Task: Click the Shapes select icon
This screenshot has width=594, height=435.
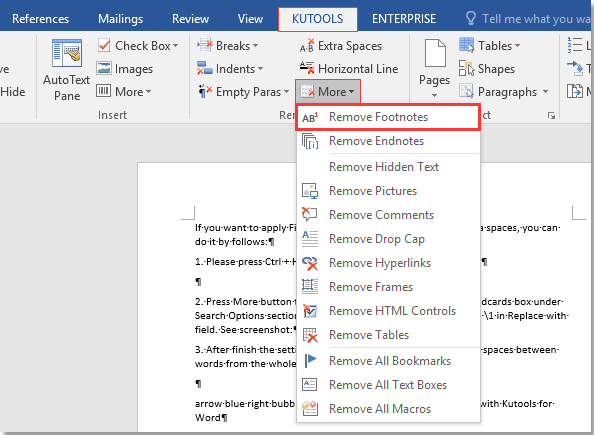Action: tap(466, 68)
